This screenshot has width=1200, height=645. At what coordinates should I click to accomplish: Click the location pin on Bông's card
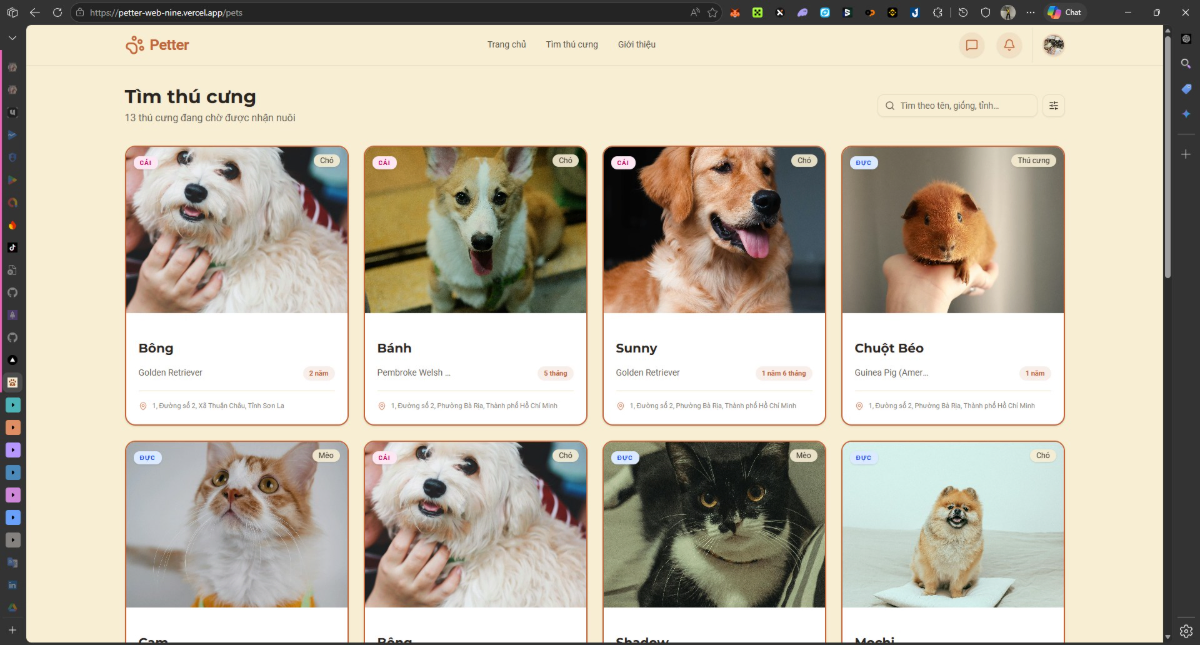point(143,406)
